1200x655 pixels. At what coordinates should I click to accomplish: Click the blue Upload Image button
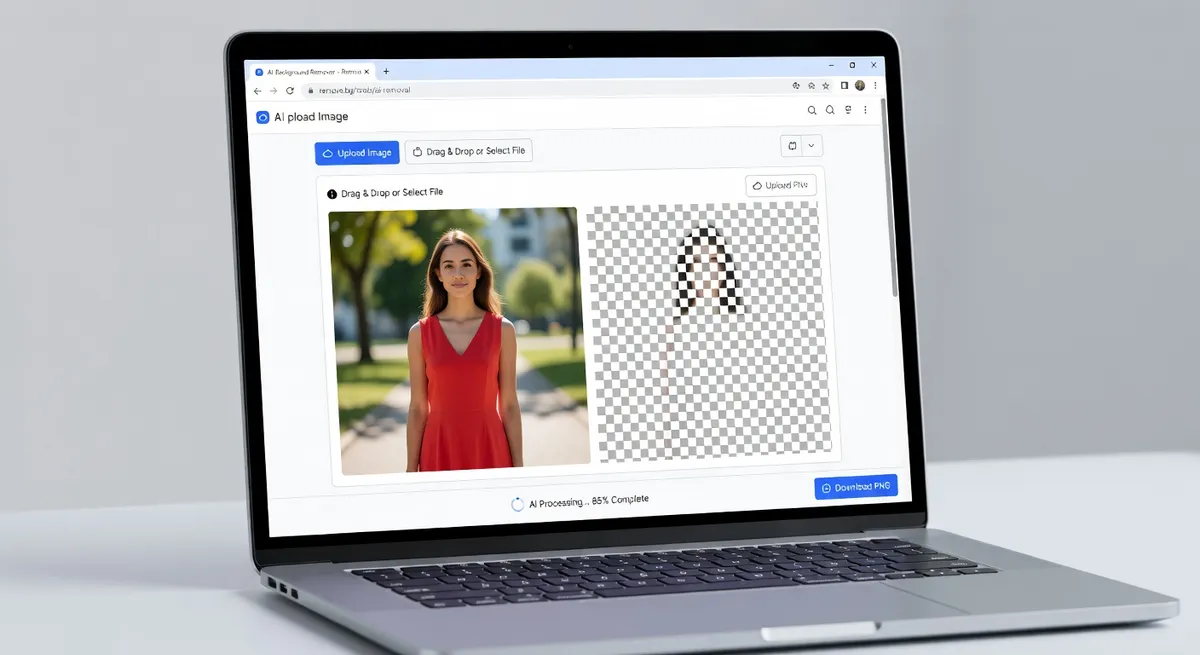pos(357,153)
